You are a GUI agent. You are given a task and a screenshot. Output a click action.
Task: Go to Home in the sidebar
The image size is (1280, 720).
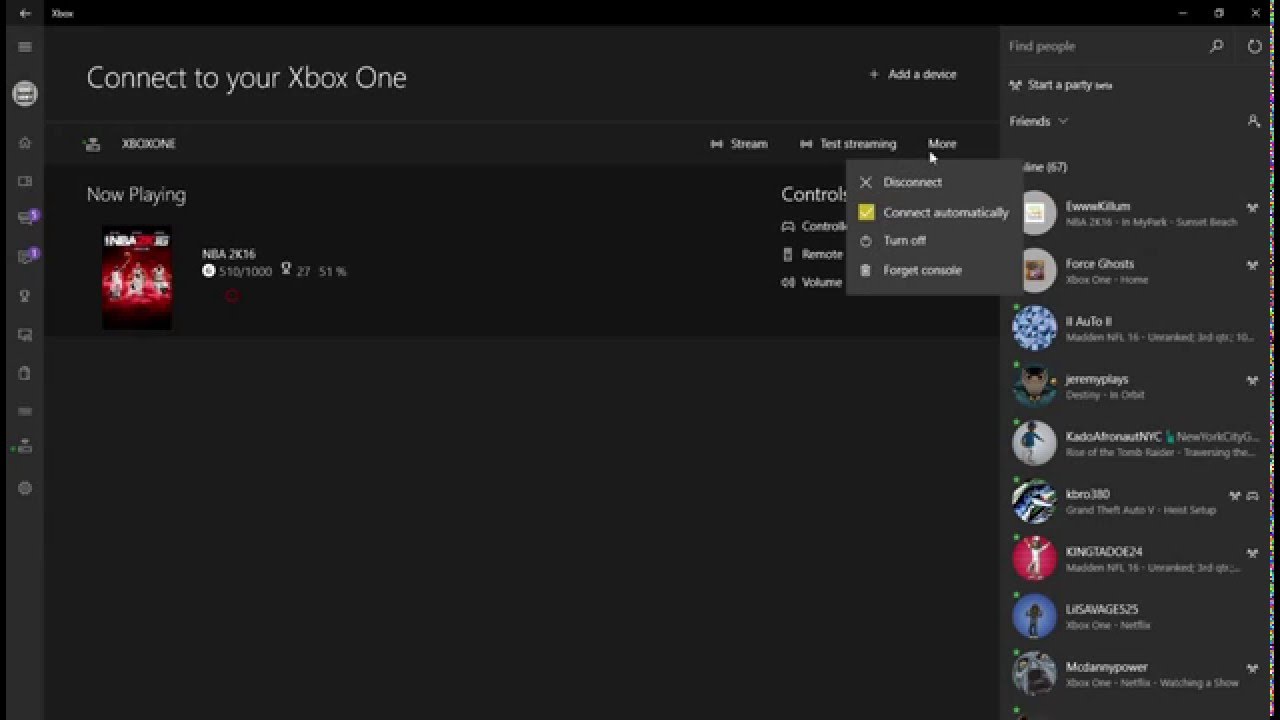[25, 143]
